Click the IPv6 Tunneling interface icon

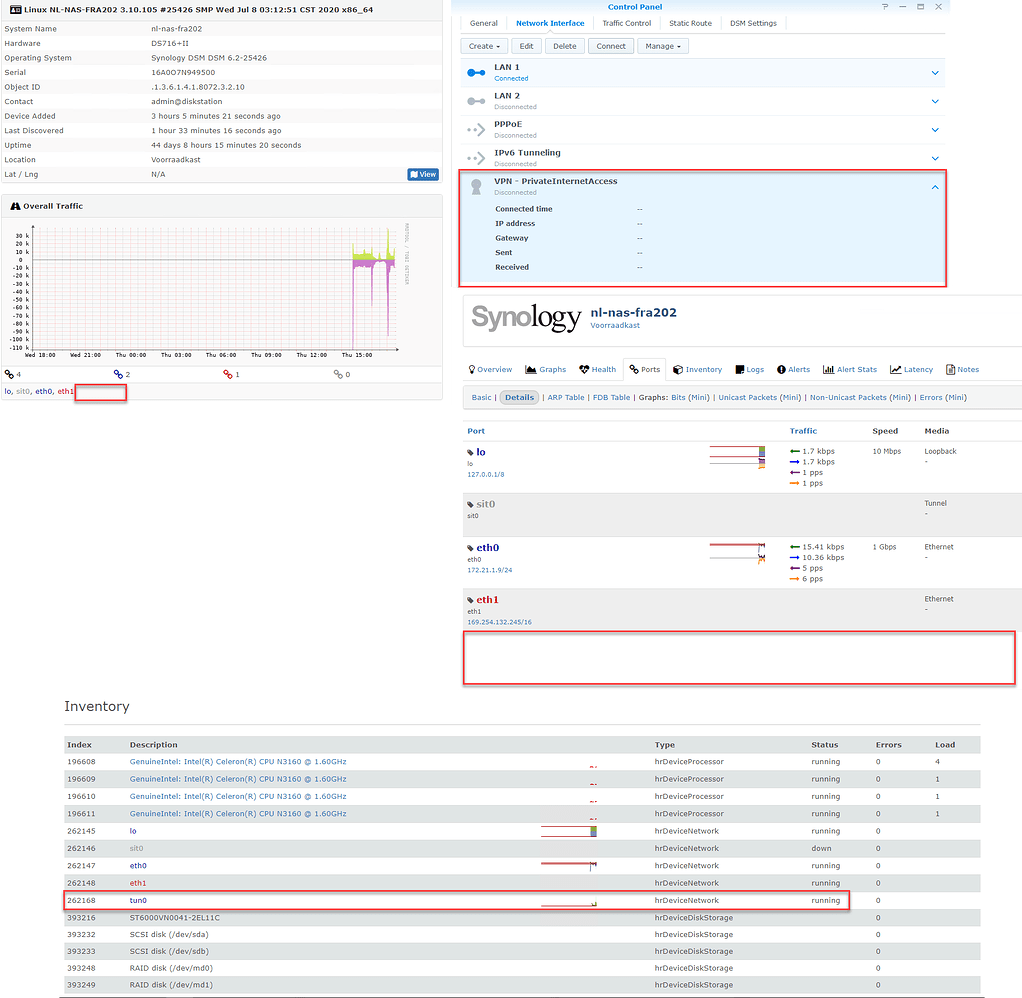476,158
